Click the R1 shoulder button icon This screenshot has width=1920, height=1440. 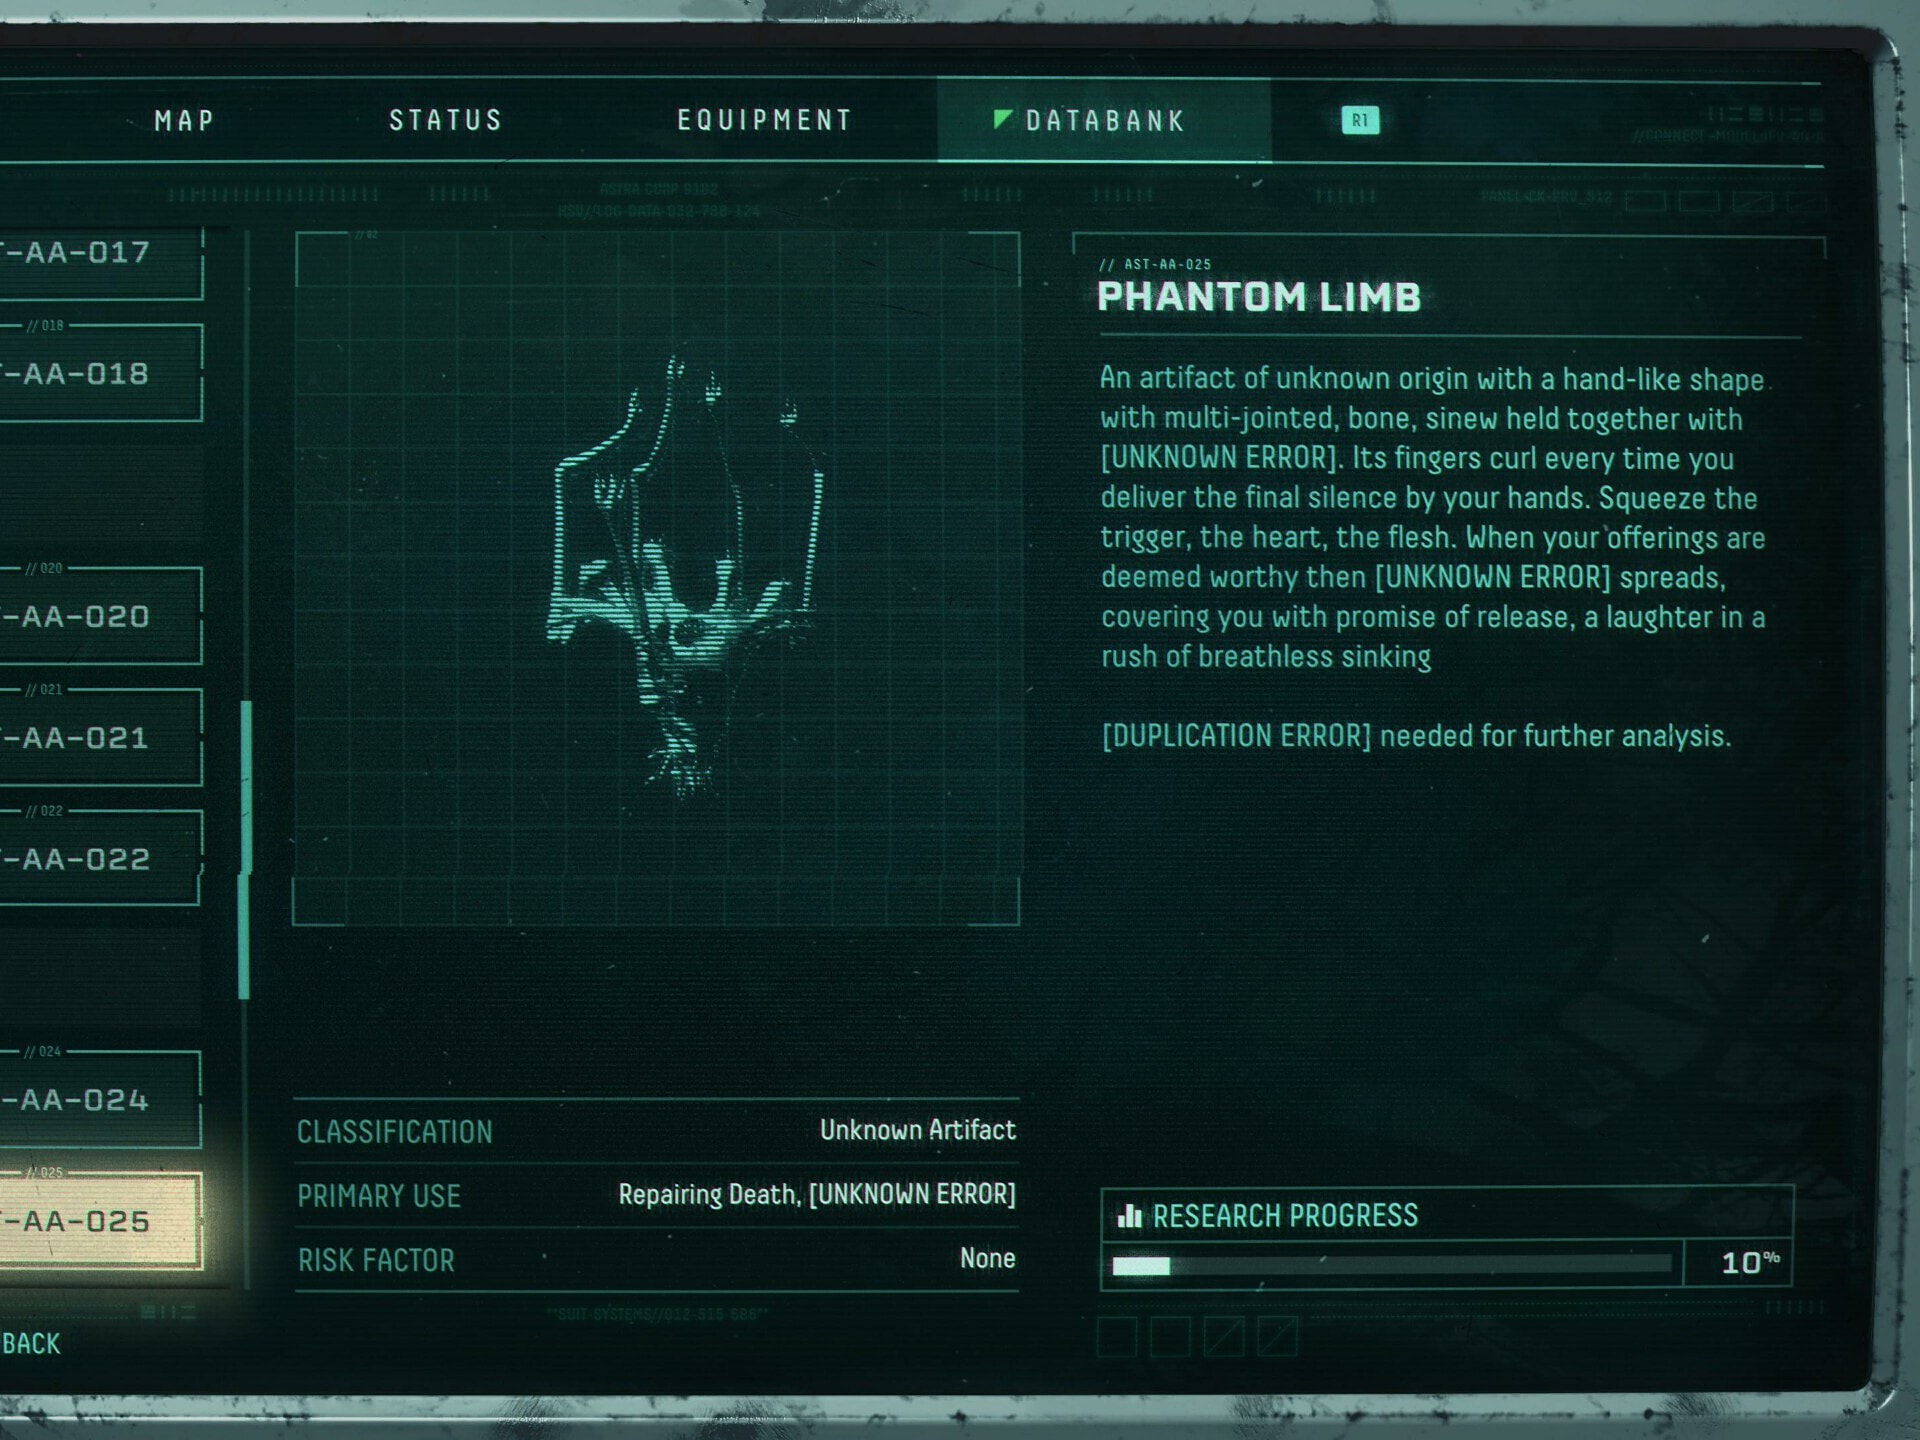1360,120
